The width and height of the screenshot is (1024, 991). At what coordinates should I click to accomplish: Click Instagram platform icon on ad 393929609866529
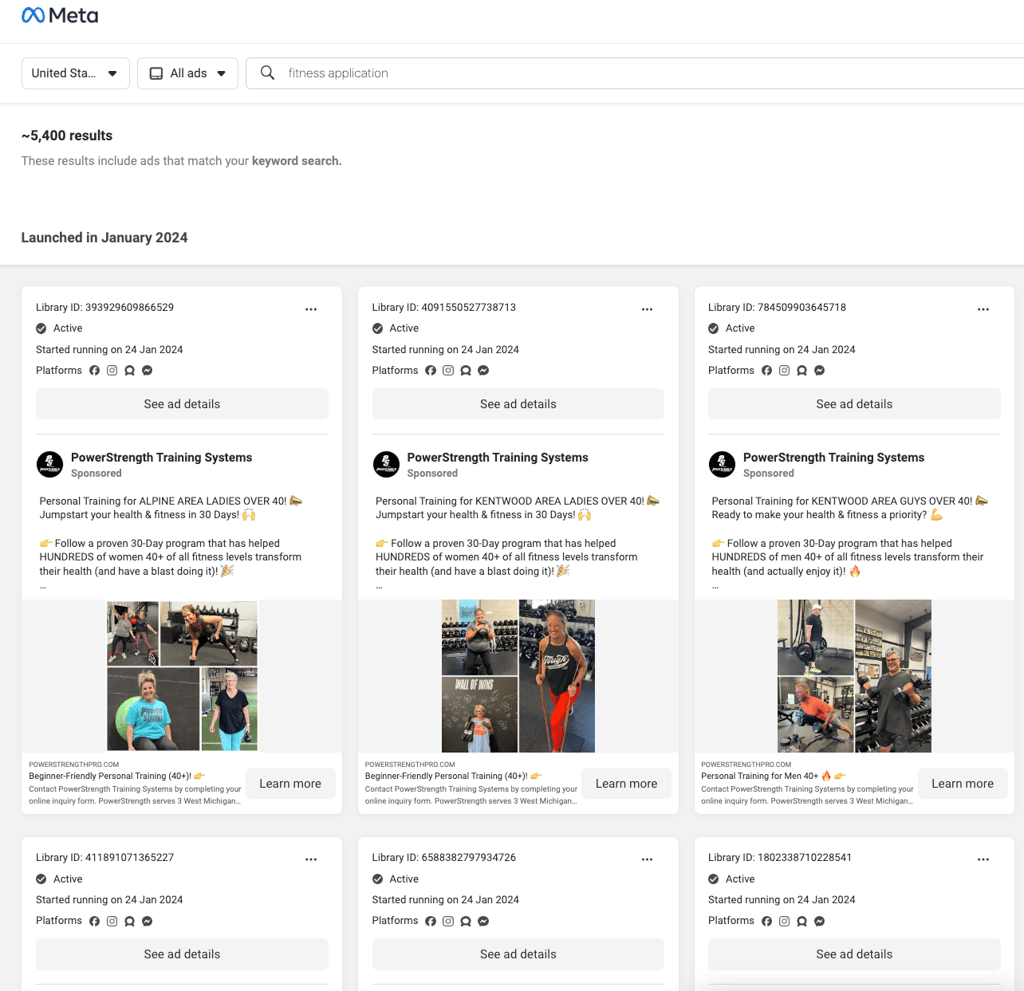click(112, 370)
